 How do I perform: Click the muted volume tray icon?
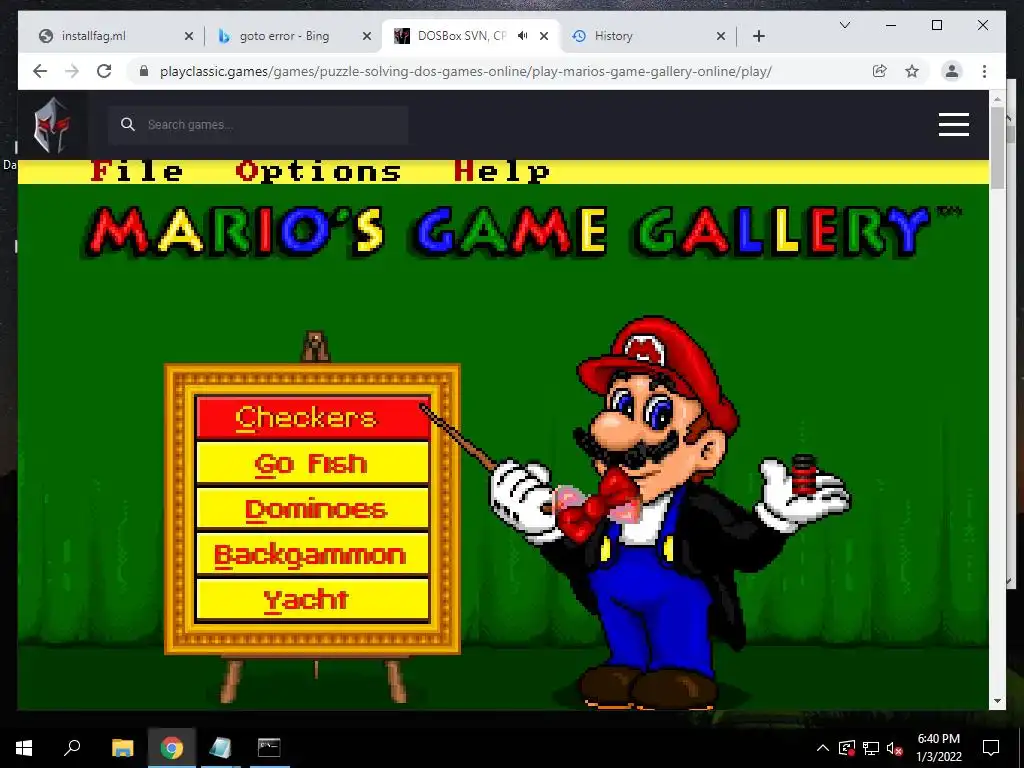click(895, 748)
